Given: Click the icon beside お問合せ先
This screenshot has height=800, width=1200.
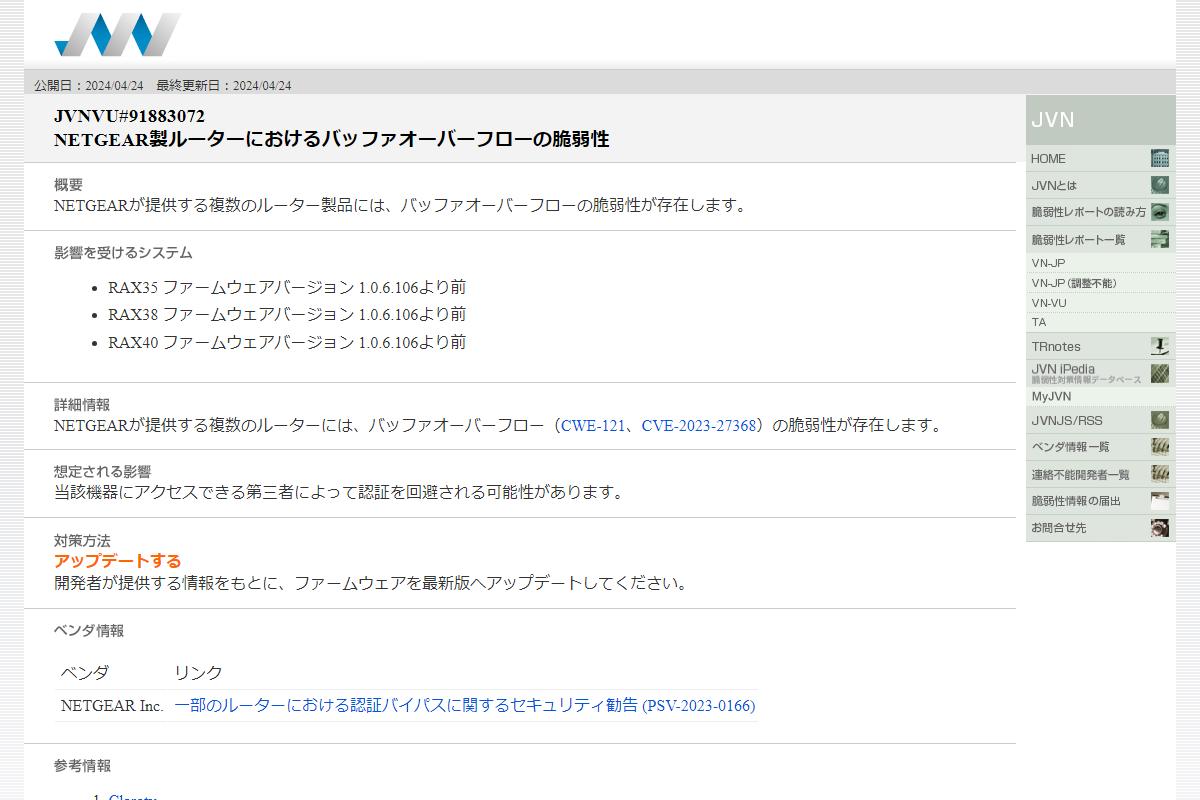Looking at the screenshot, I should click(x=1159, y=527).
